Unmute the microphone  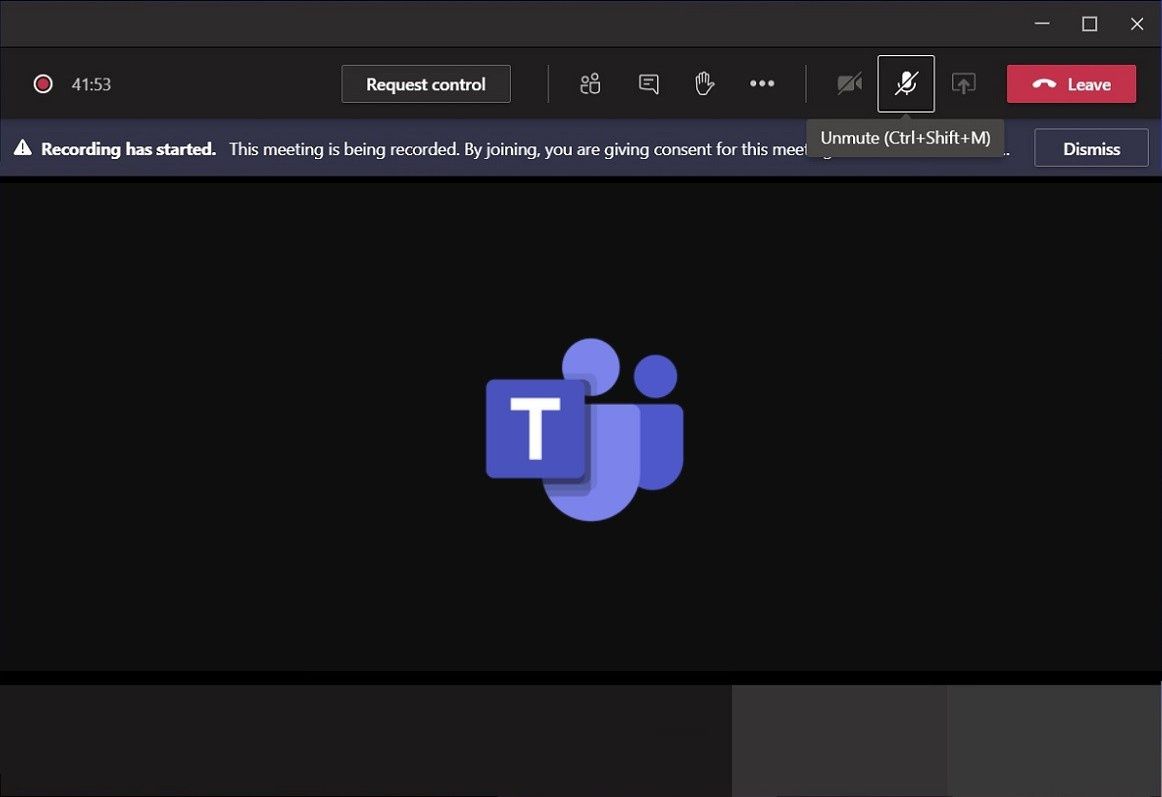tap(906, 84)
